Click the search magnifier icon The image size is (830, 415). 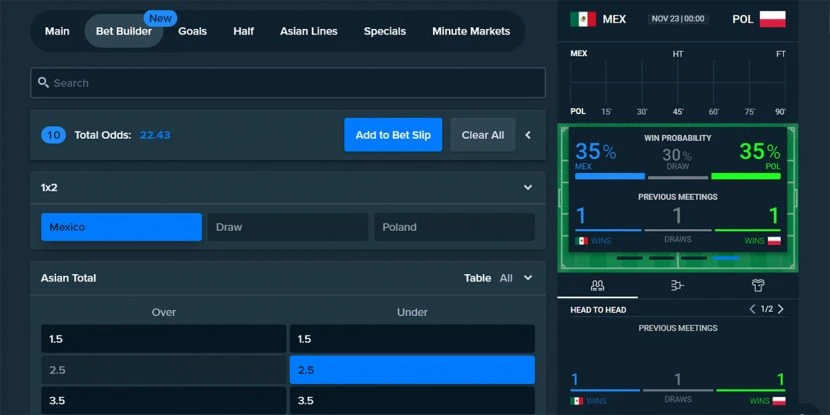tap(43, 83)
